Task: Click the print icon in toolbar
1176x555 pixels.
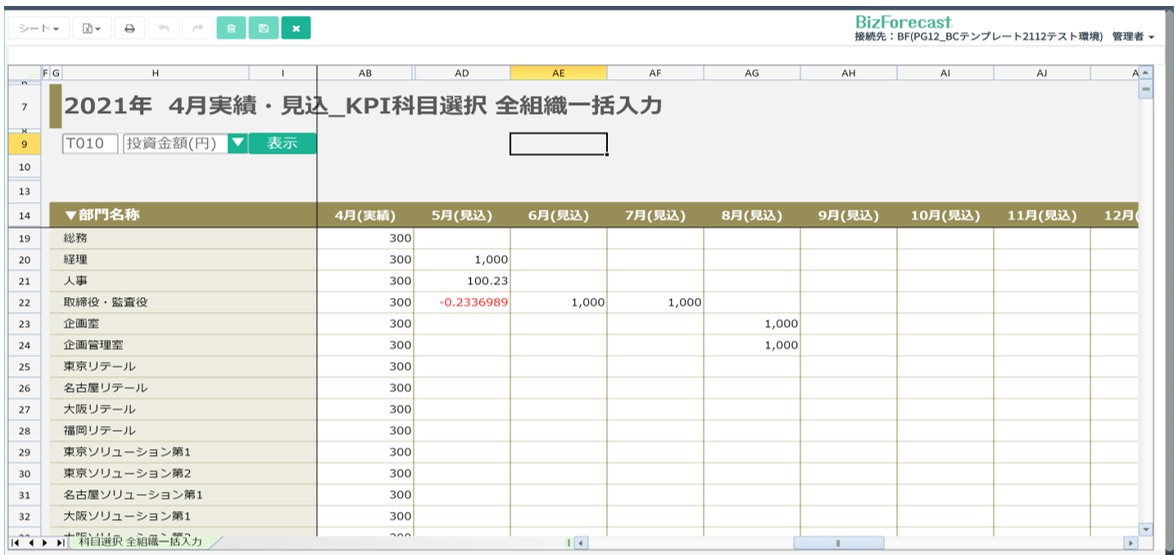Action: [x=129, y=29]
